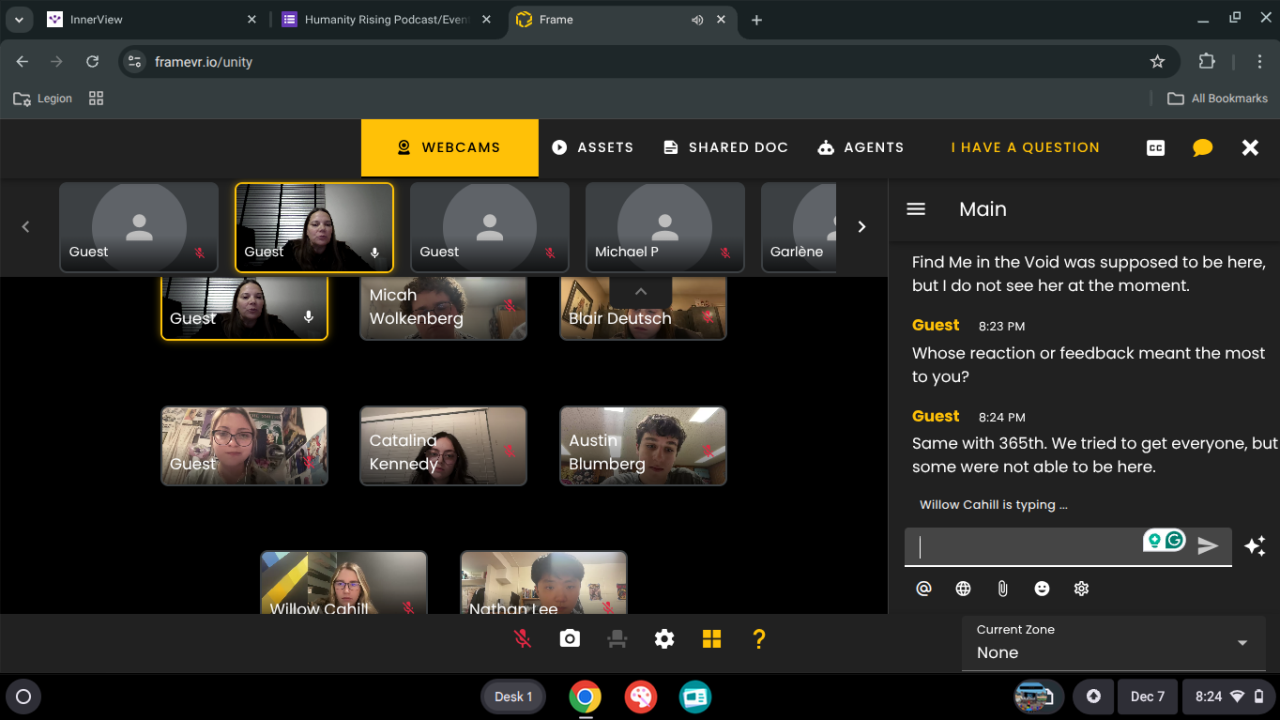Viewport: 1280px width, 720px height.
Task: Toggle closed captions with the CC icon
Action: pyautogui.click(x=1156, y=148)
